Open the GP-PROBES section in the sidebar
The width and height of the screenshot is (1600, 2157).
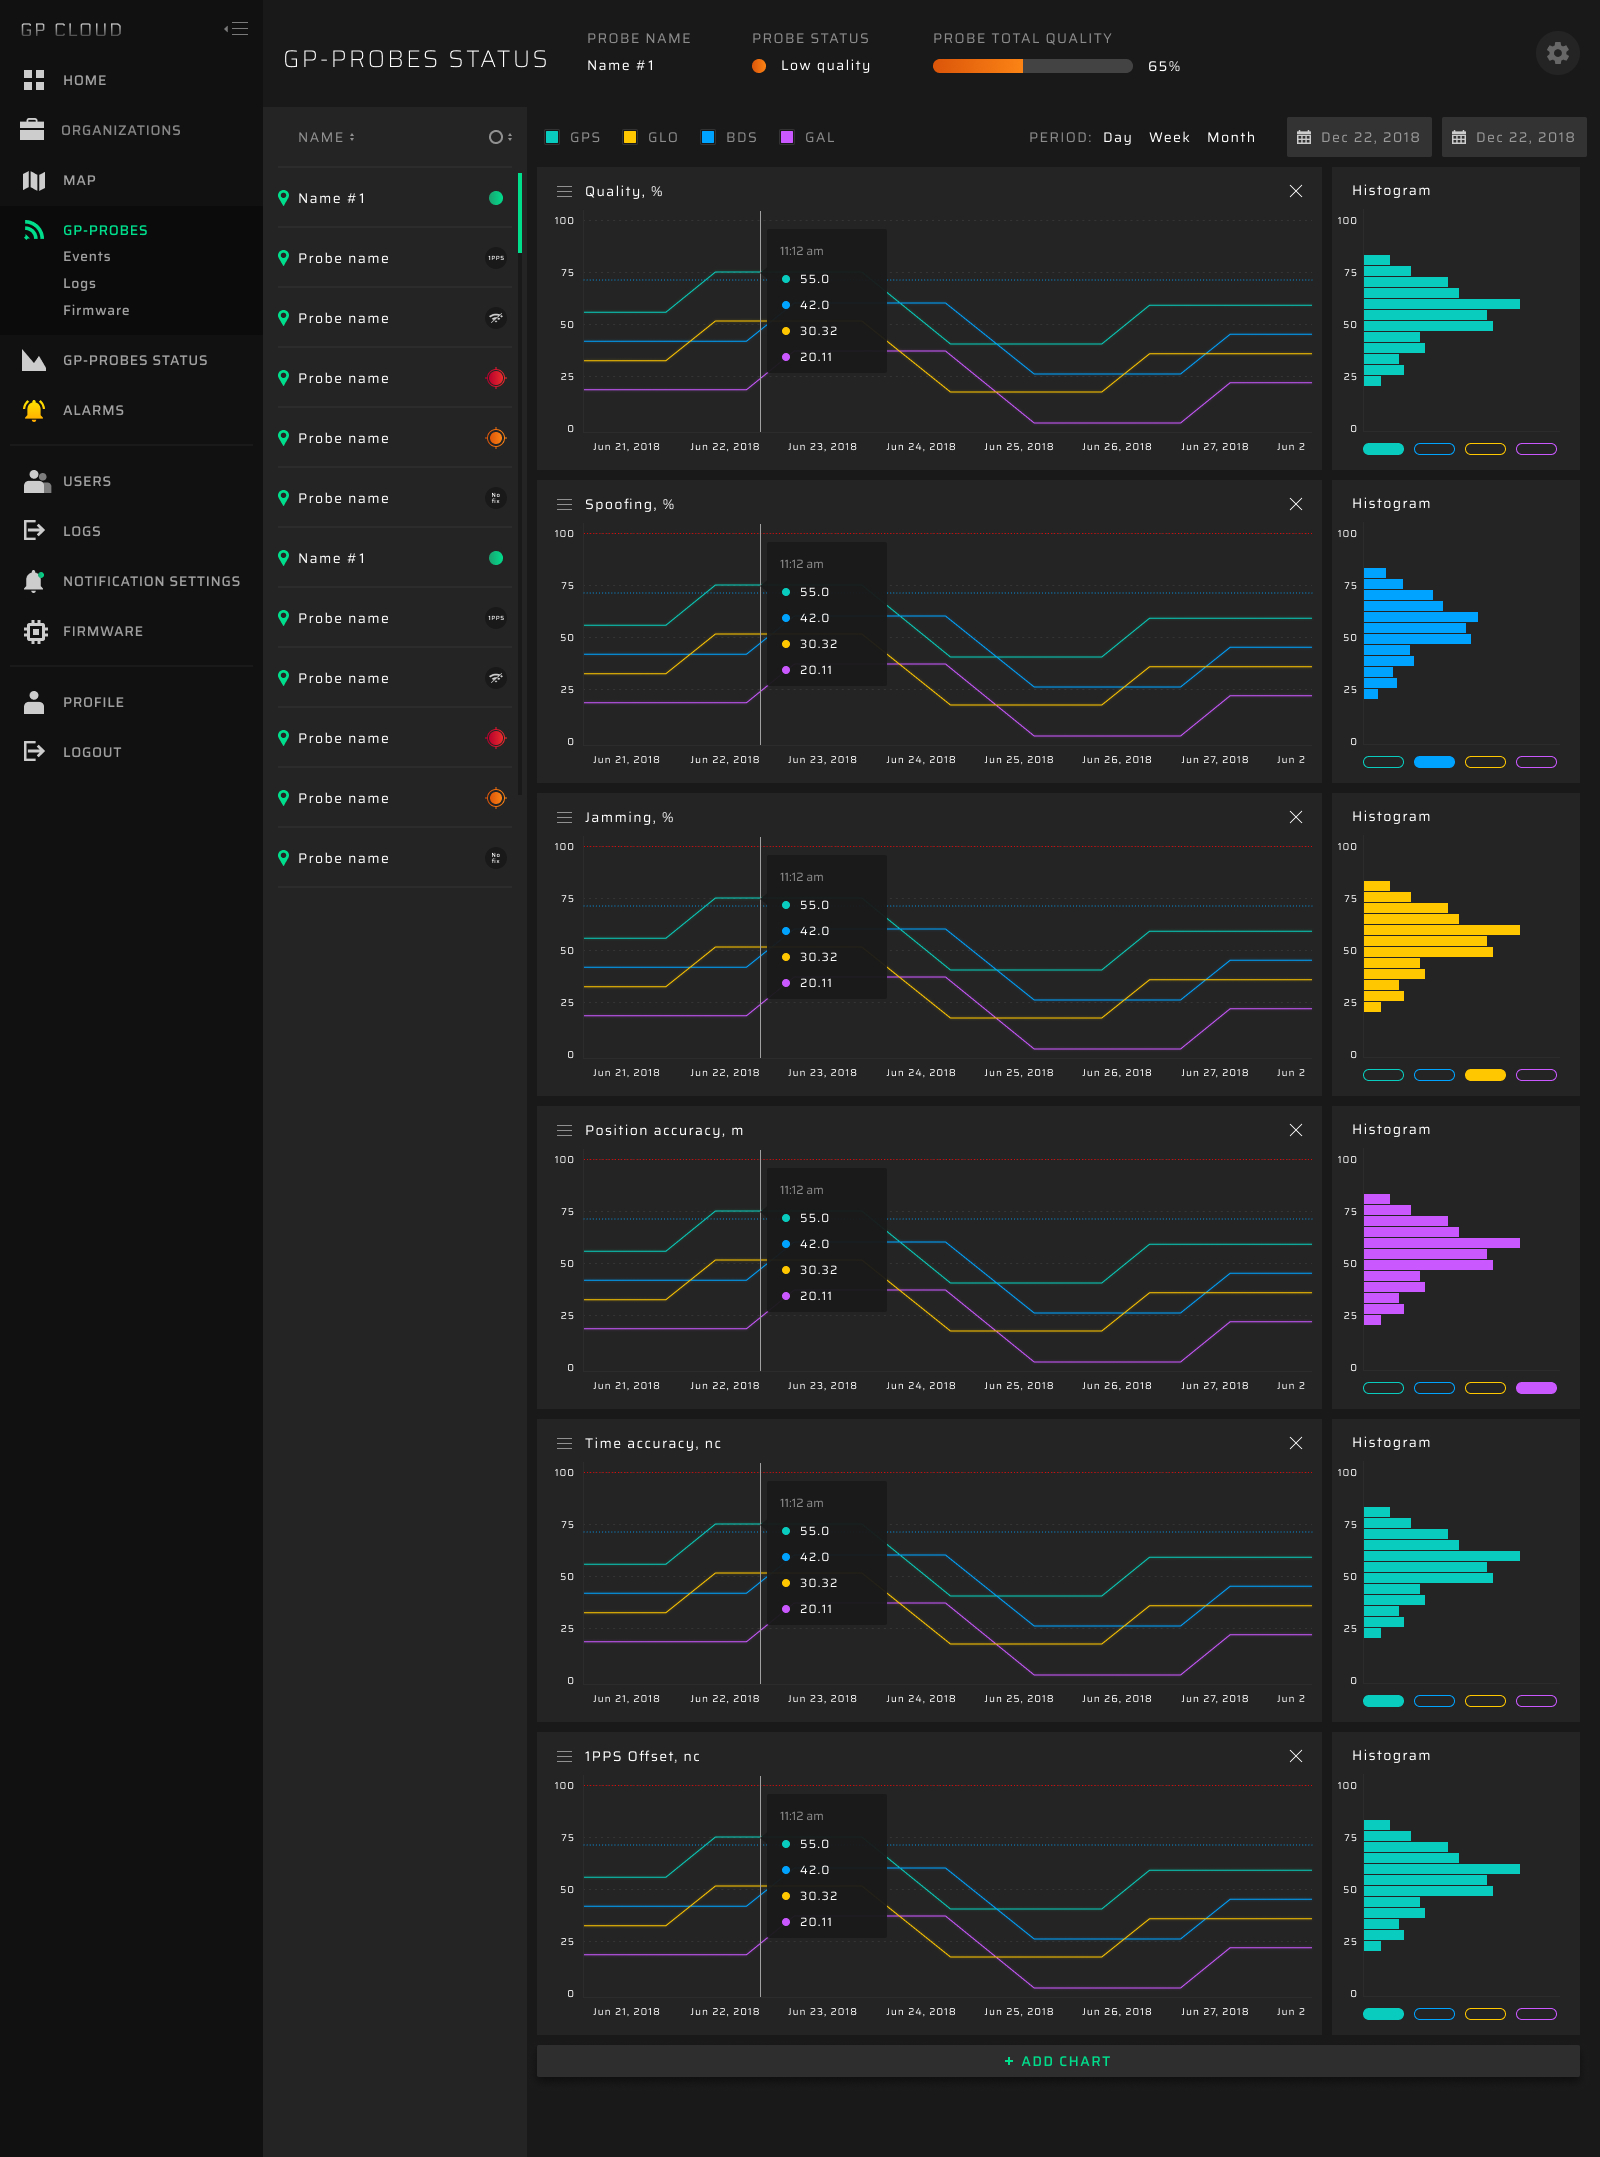pos(104,230)
